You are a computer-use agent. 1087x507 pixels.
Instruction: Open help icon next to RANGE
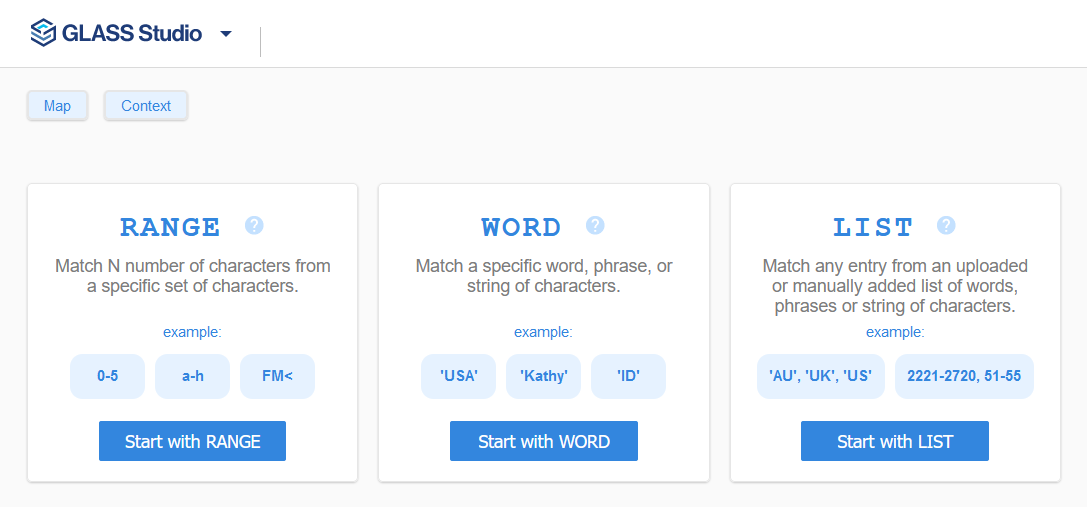(254, 225)
